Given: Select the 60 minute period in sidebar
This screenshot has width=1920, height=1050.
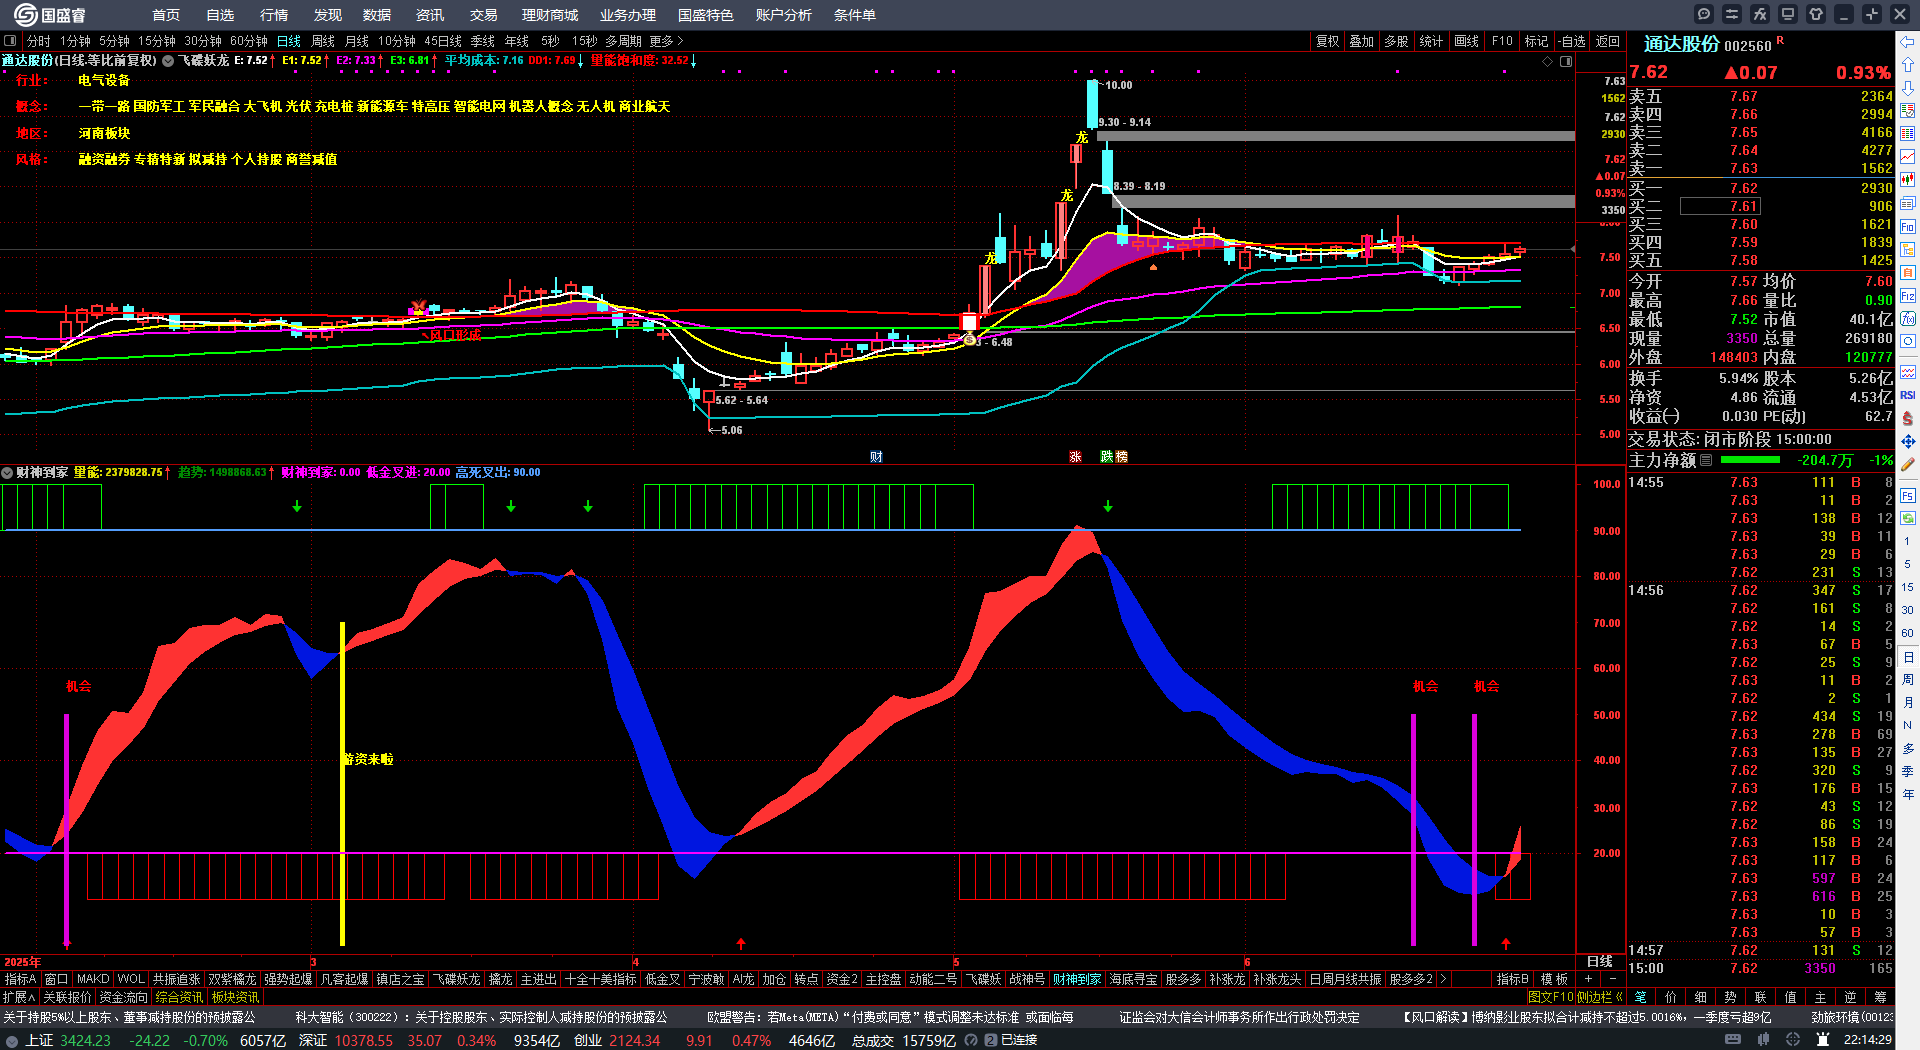Looking at the screenshot, I should click(x=1908, y=633).
